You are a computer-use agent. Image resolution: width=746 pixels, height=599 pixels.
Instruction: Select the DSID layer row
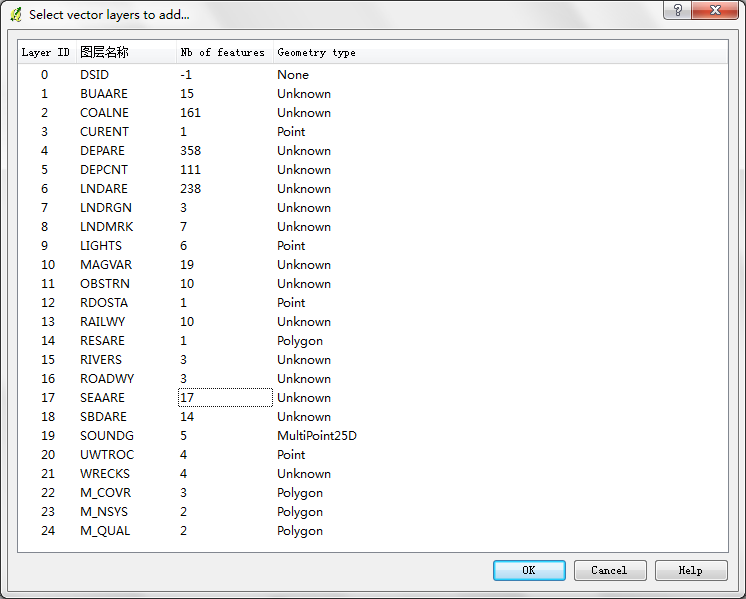(x=373, y=75)
